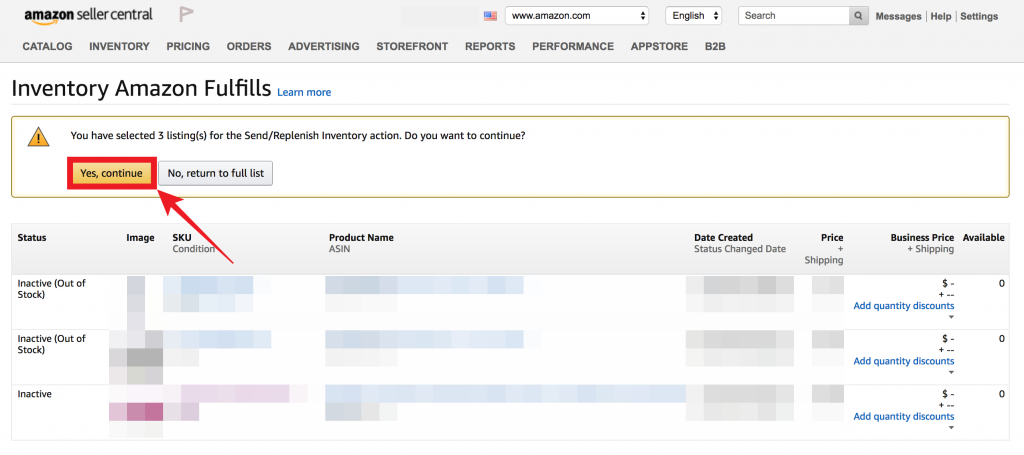Click the first row product image thumbnail

(136, 303)
